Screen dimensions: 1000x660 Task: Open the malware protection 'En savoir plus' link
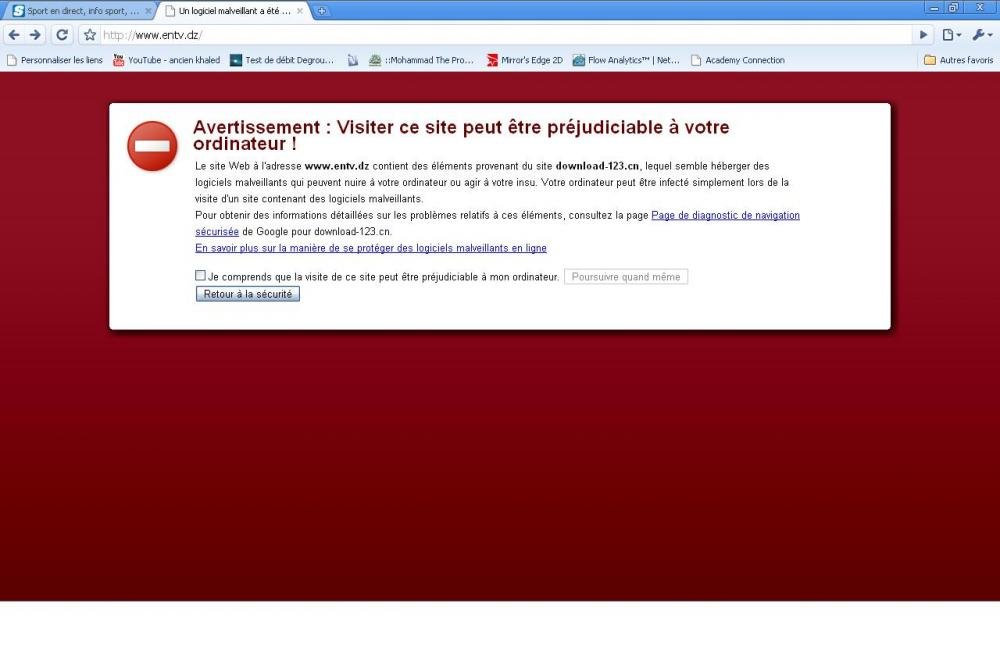coord(370,248)
